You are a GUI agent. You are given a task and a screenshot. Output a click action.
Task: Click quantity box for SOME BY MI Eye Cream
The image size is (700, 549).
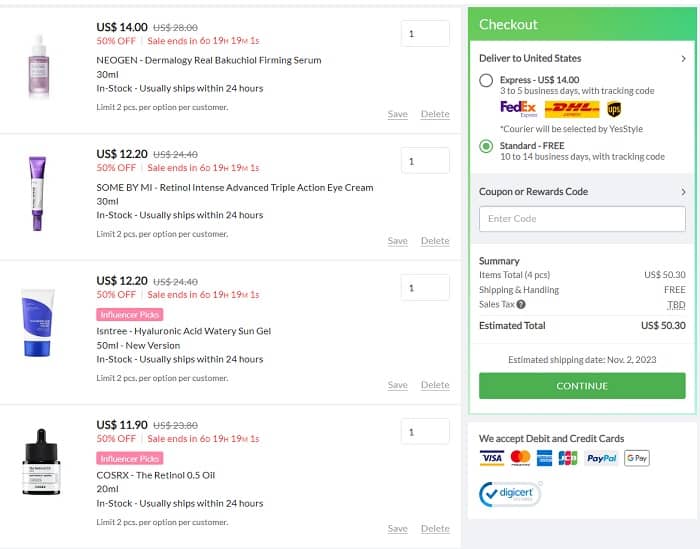click(x=425, y=161)
